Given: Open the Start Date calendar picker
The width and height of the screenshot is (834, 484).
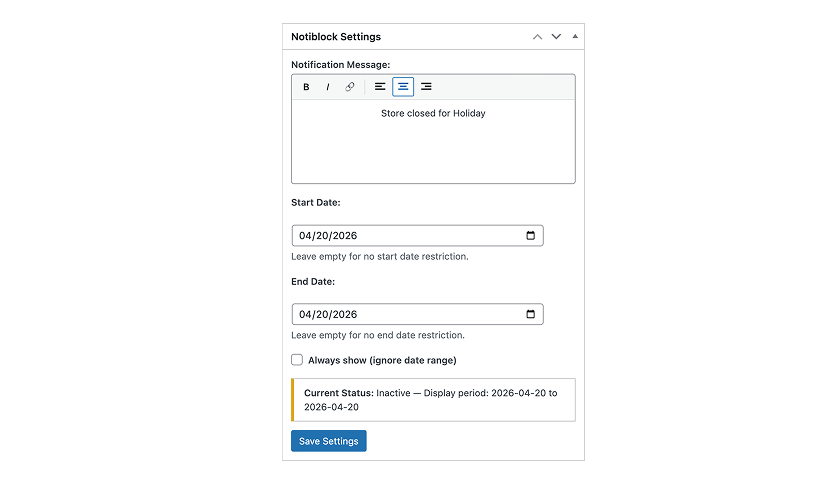Looking at the screenshot, I should pyautogui.click(x=530, y=236).
